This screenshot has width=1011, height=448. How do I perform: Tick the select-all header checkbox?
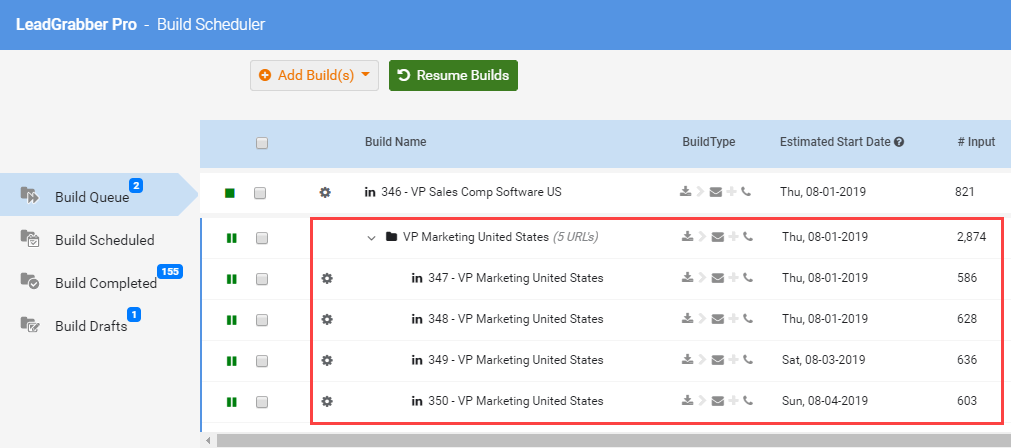click(x=262, y=144)
